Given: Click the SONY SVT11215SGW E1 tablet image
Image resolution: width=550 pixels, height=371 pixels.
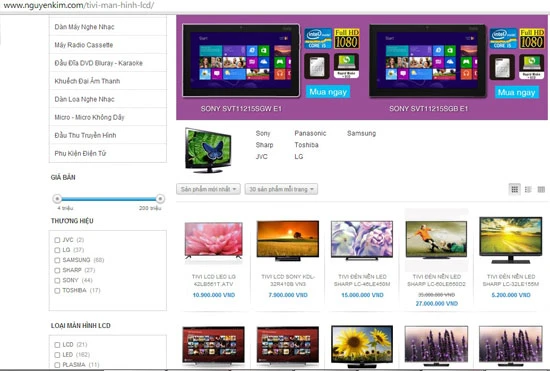Looking at the screenshot, I should 241,60.
